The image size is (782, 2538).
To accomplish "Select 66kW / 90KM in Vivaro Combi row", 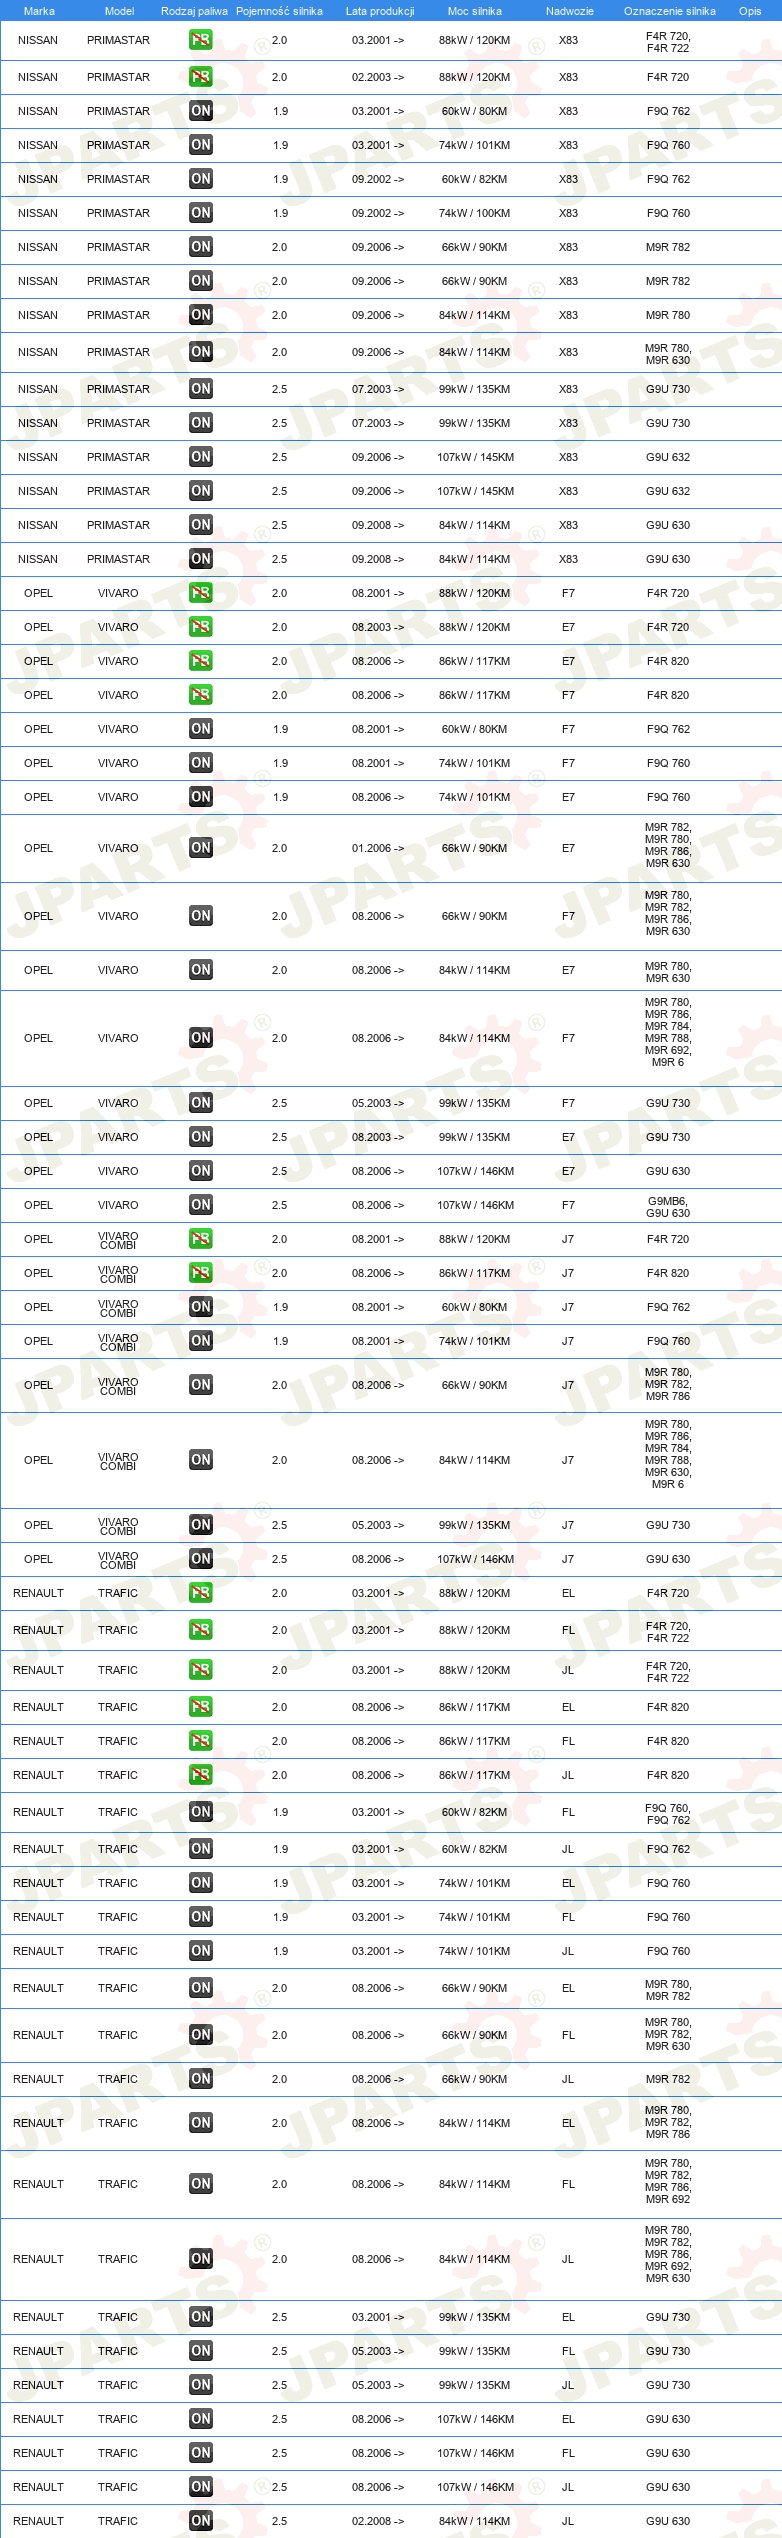I will (x=475, y=1385).
